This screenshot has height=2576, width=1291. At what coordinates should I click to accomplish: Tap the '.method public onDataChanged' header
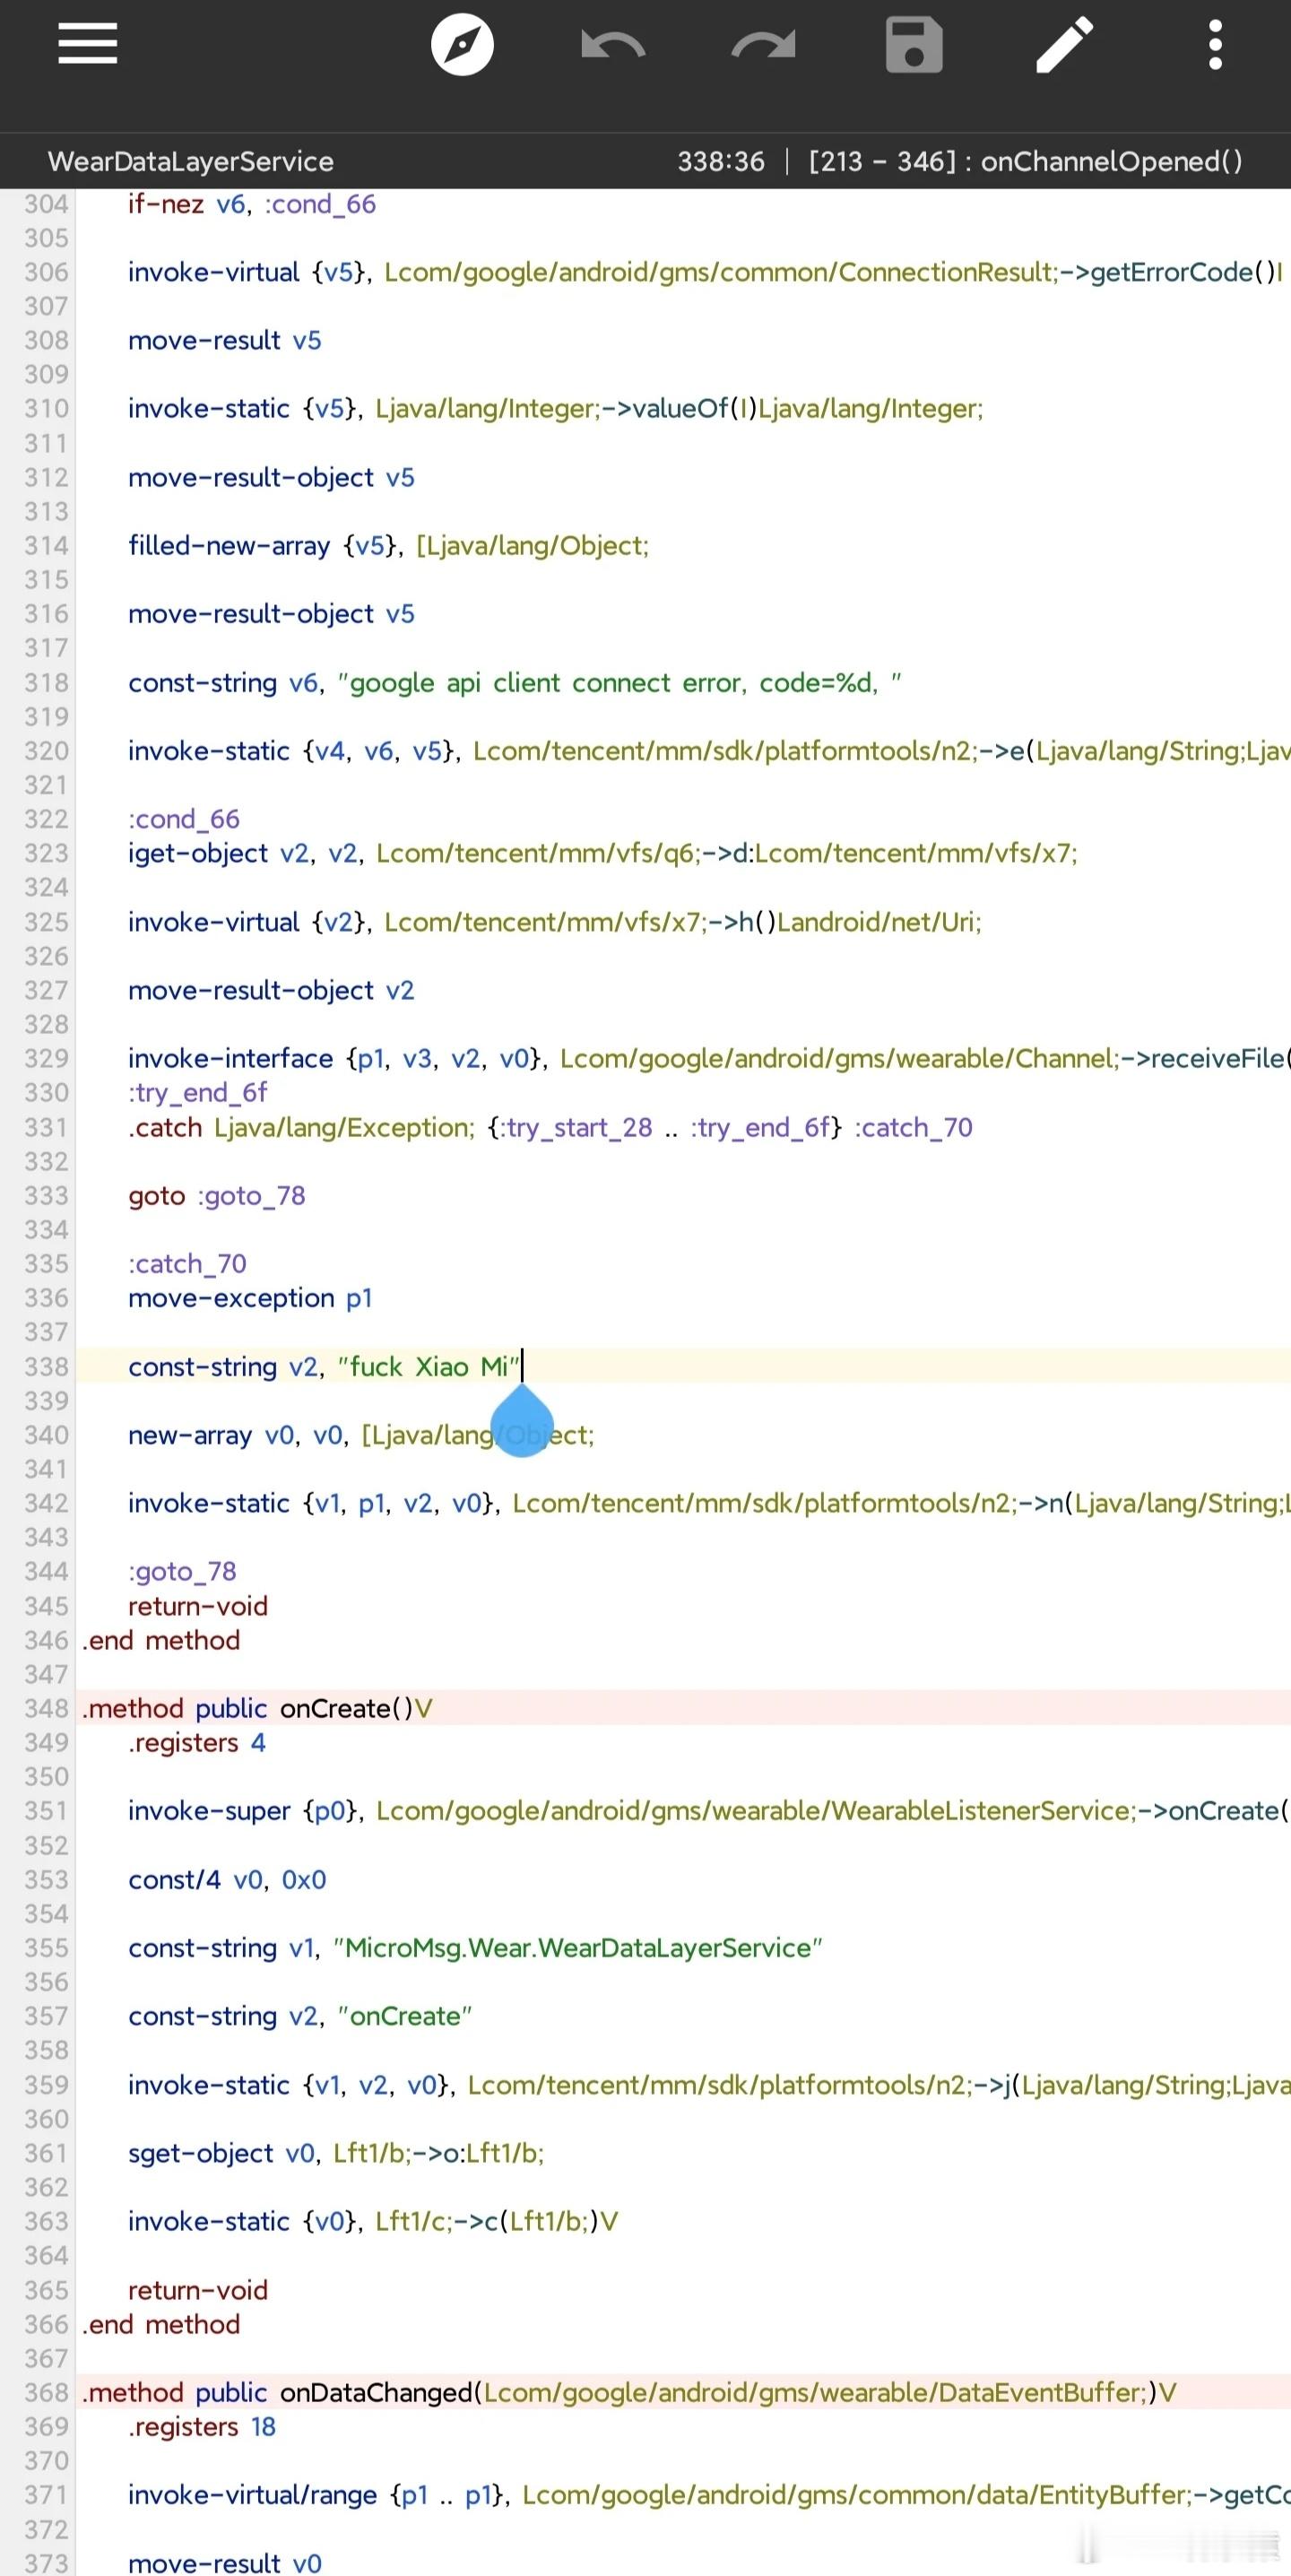pyautogui.click(x=629, y=2392)
